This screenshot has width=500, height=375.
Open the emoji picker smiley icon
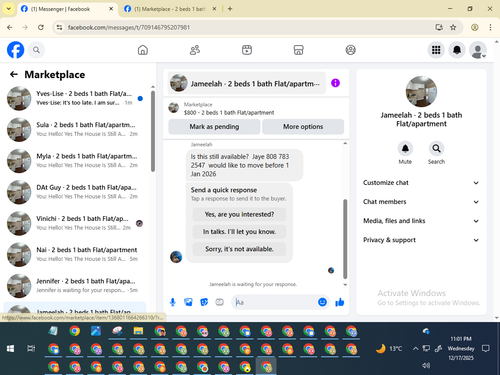[322, 302]
